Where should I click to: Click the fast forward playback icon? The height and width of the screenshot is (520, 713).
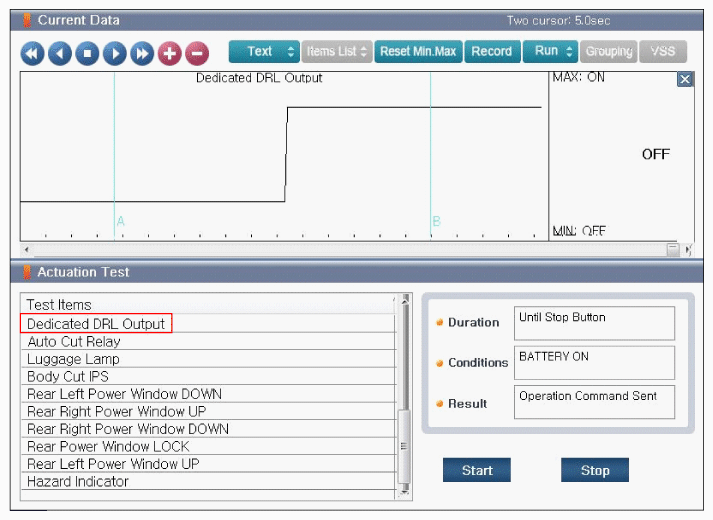pyautogui.click(x=142, y=53)
